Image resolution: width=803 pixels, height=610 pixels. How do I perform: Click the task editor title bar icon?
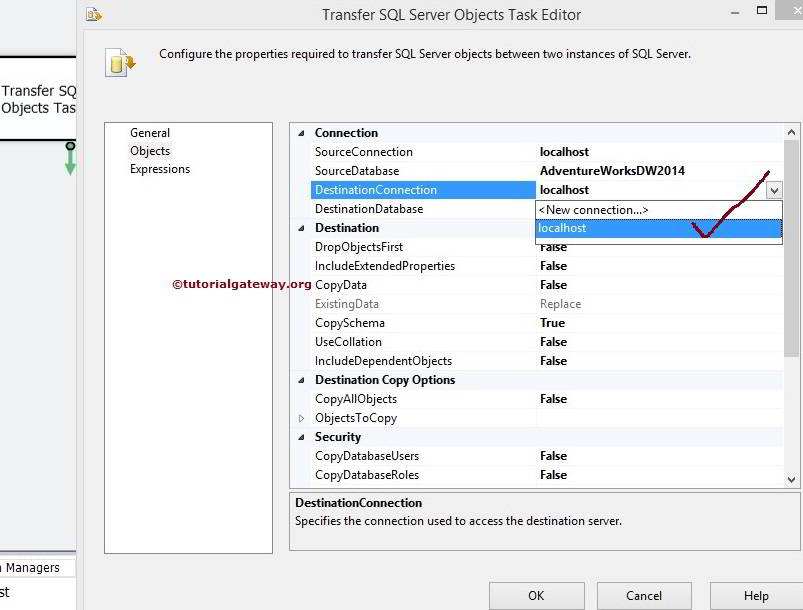coord(95,14)
